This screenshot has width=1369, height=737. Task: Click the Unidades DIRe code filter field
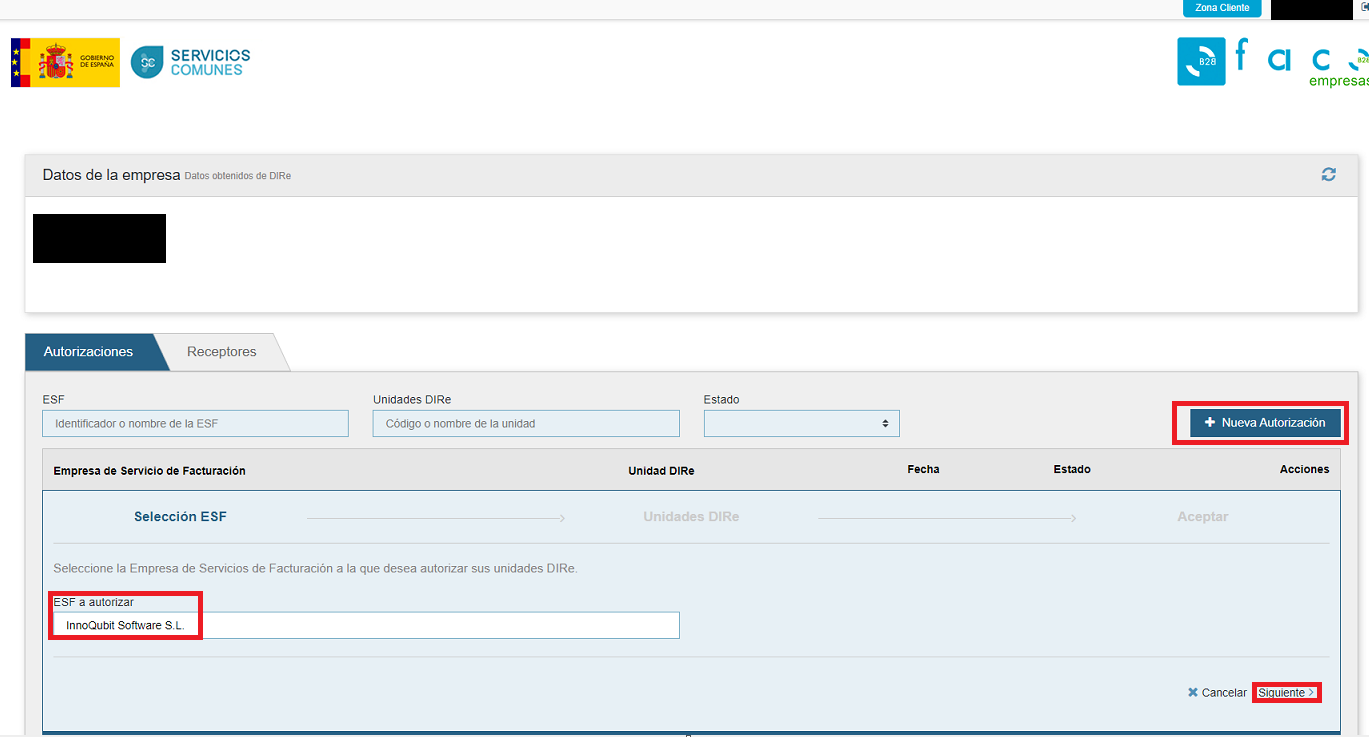pyautogui.click(x=525, y=422)
